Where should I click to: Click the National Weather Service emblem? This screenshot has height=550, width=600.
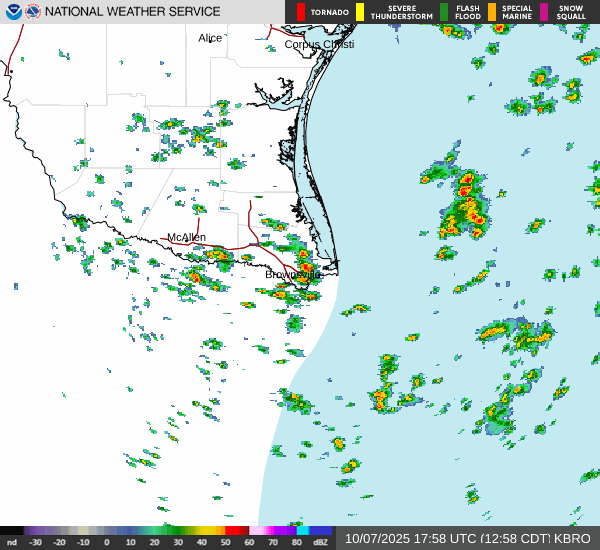coord(33,12)
